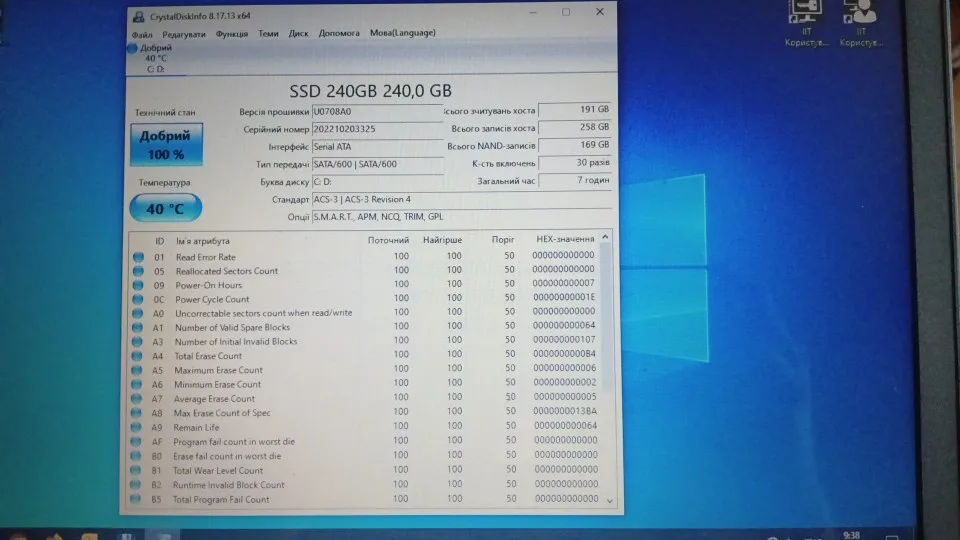Click the Поріг column header
Image resolution: width=960 pixels, height=540 pixels.
tap(503, 239)
